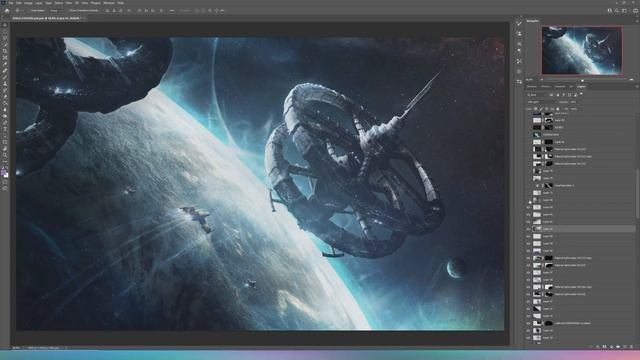
Task: Open status bar info arrow
Action: click(x=67, y=348)
